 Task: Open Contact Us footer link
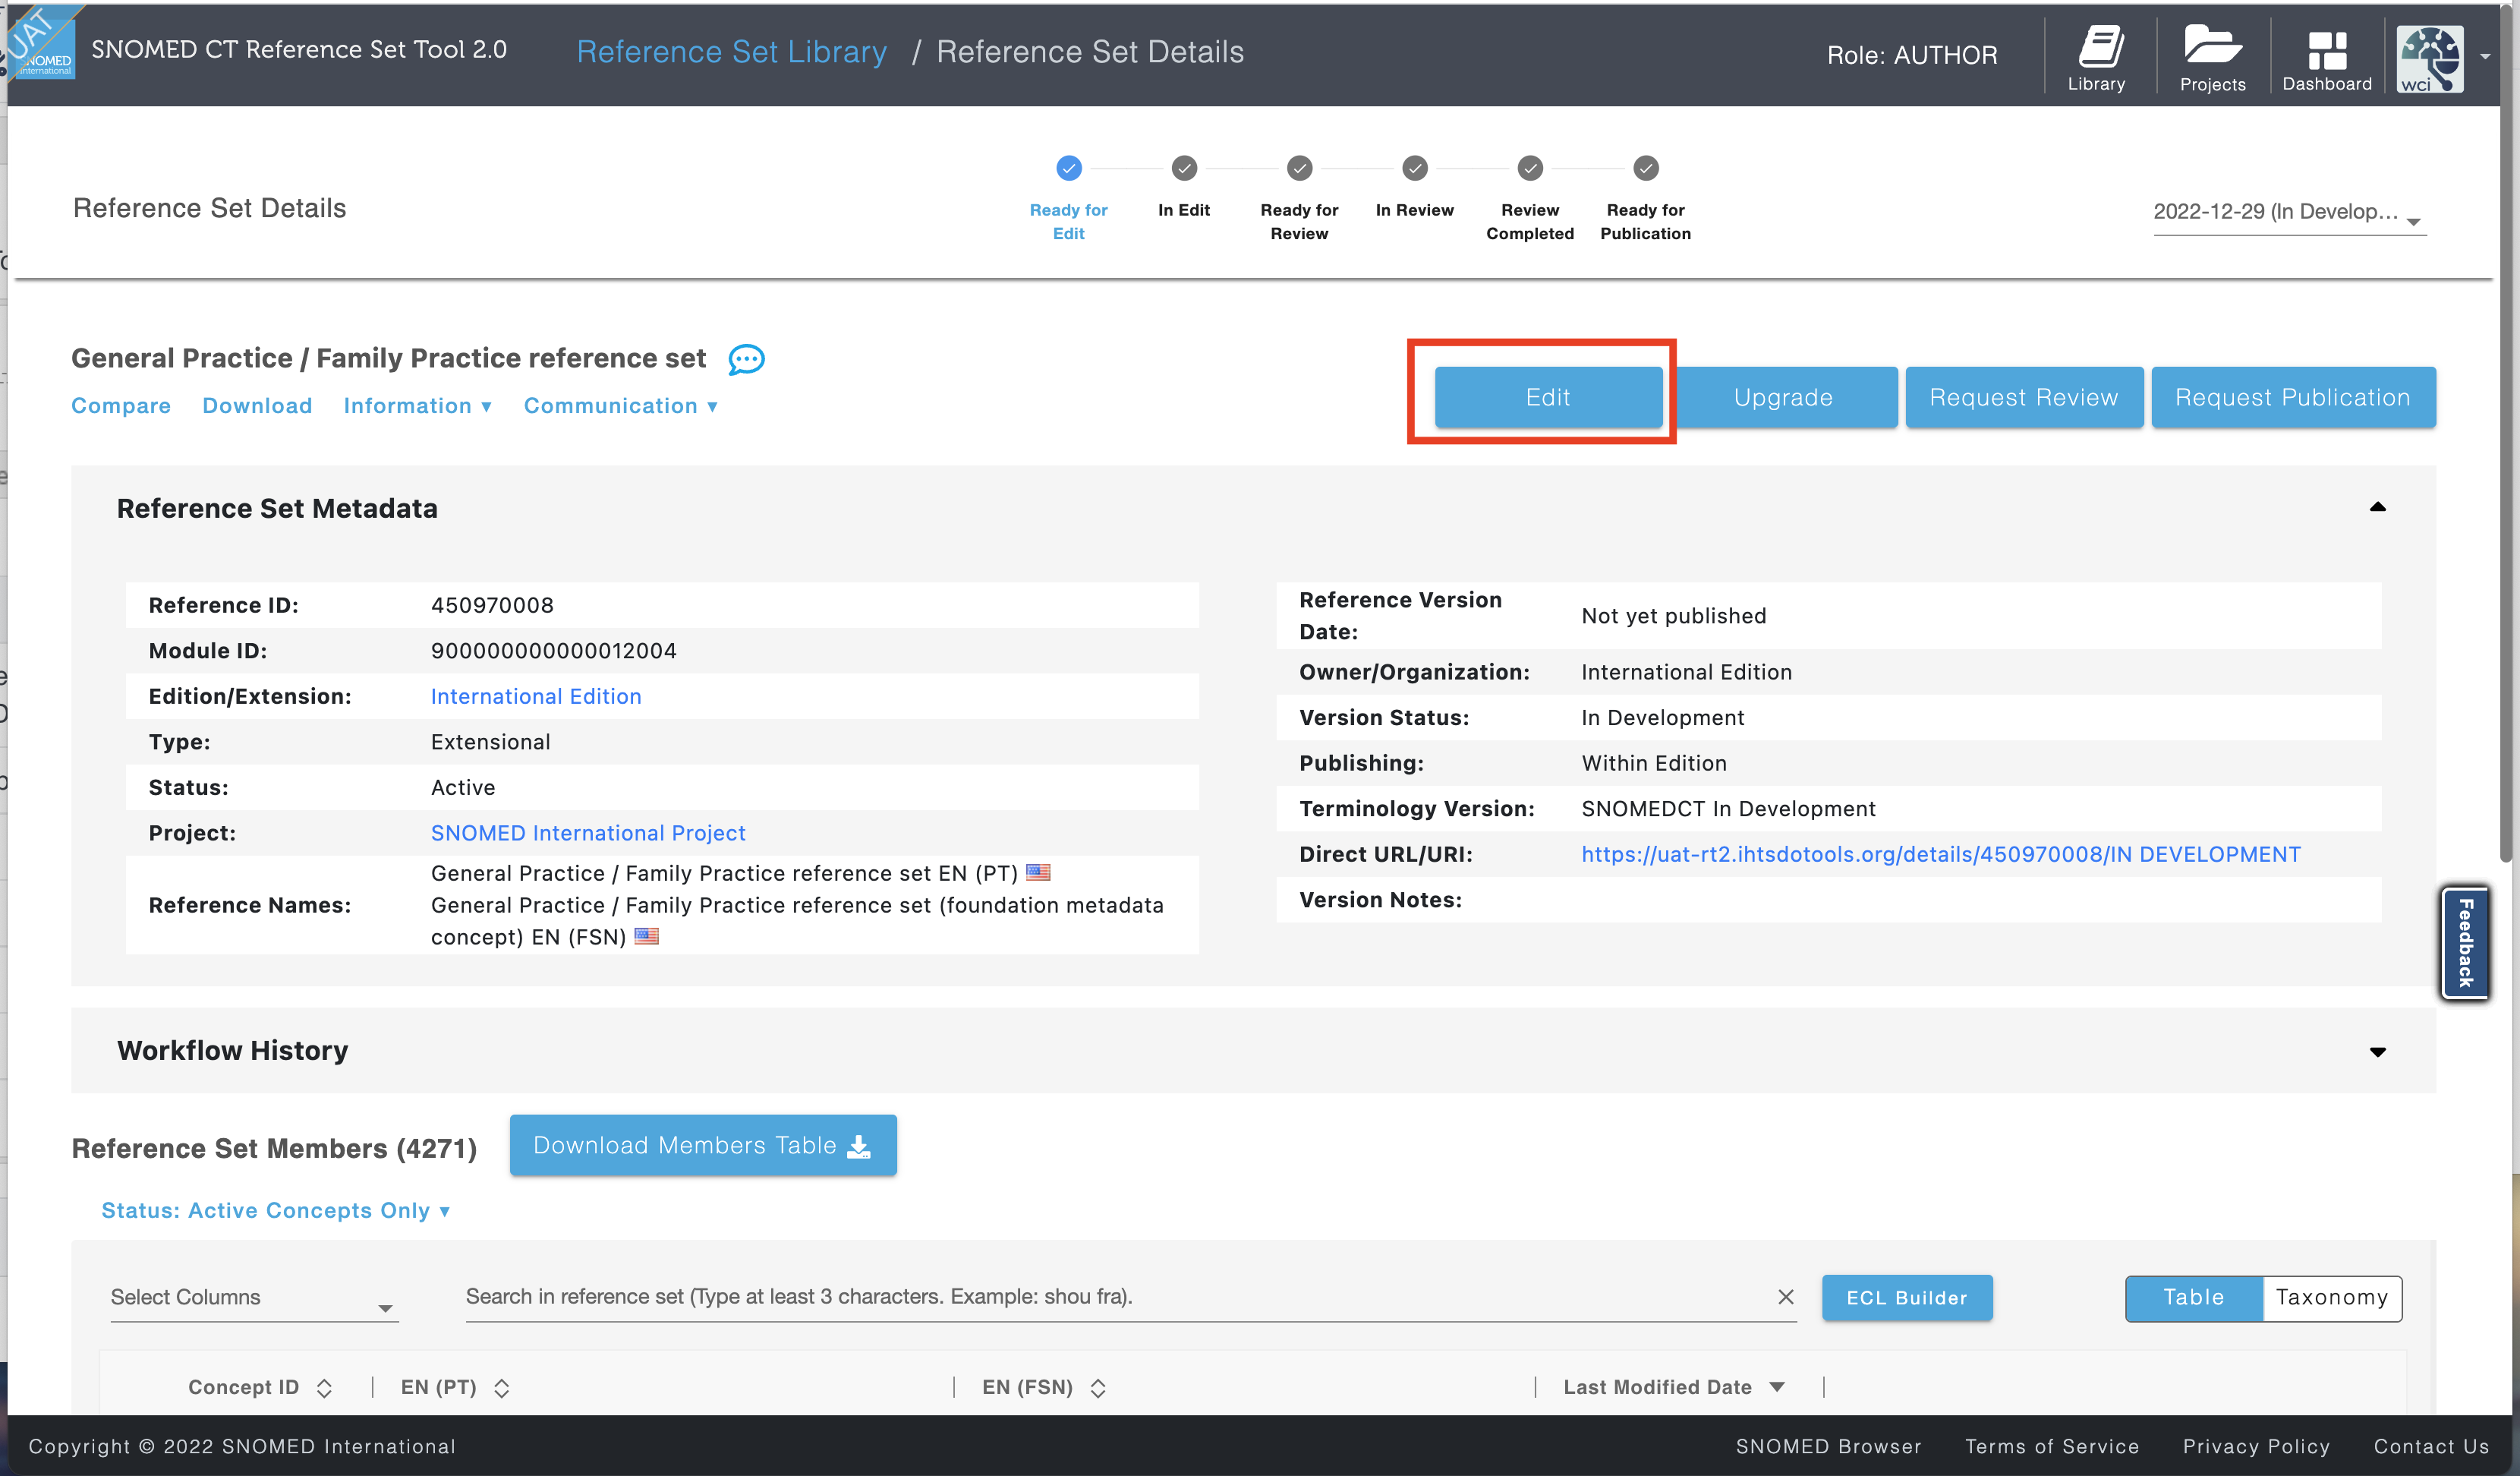click(2432, 1446)
